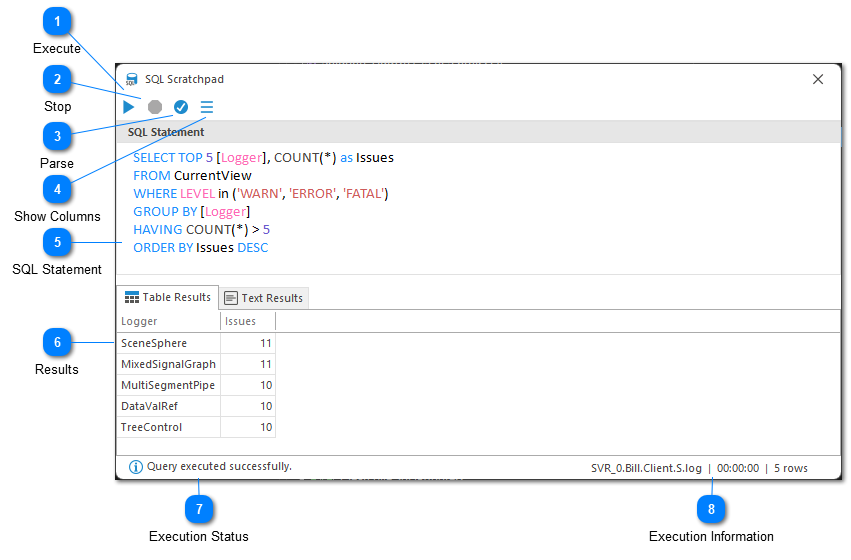Select the TreeControl cell
The width and height of the screenshot is (851, 560).
click(169, 428)
